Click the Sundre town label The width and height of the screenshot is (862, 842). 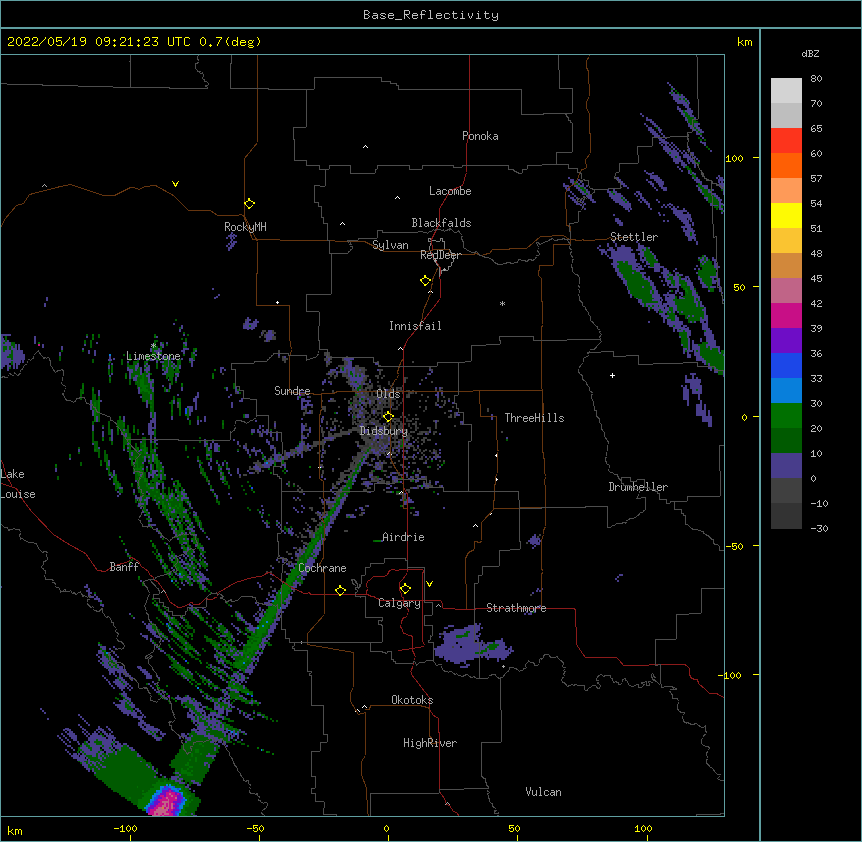[x=292, y=391]
